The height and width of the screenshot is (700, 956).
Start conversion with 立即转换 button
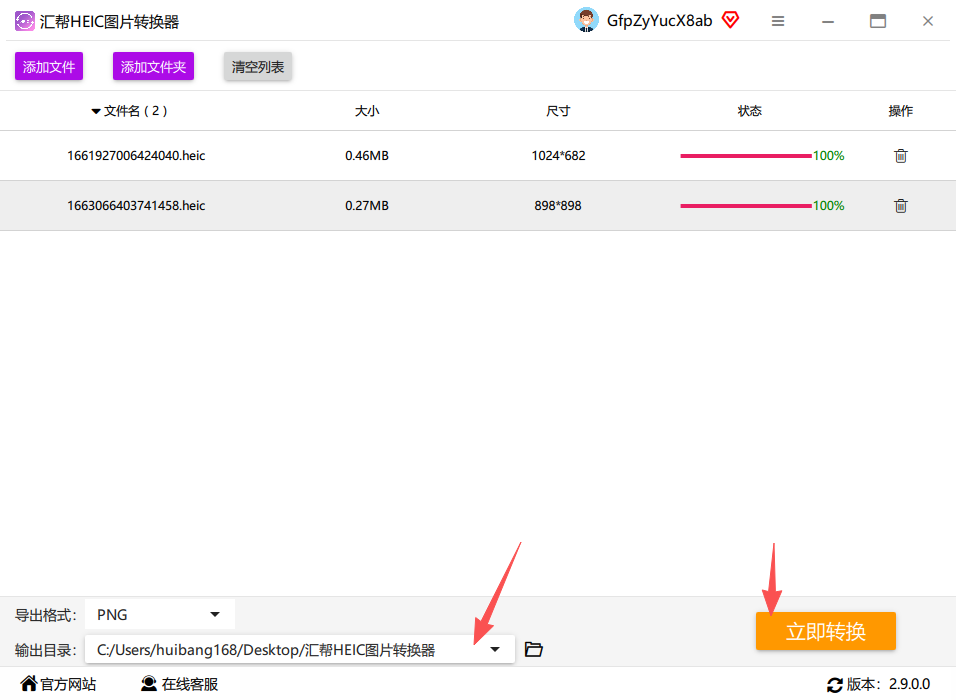pyautogui.click(x=826, y=631)
